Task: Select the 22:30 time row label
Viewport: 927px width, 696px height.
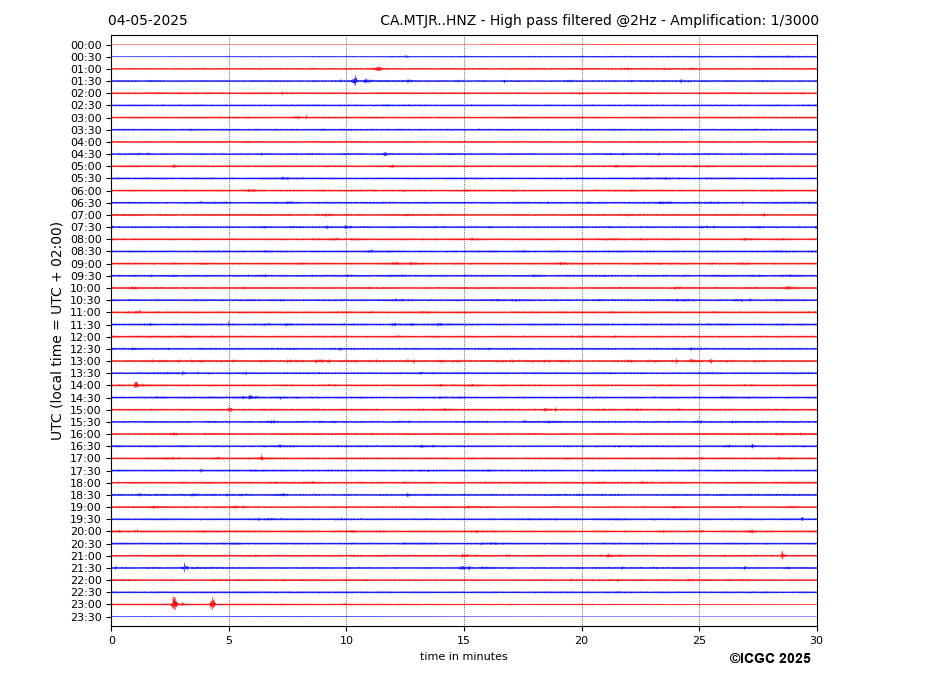Action: 86,593
